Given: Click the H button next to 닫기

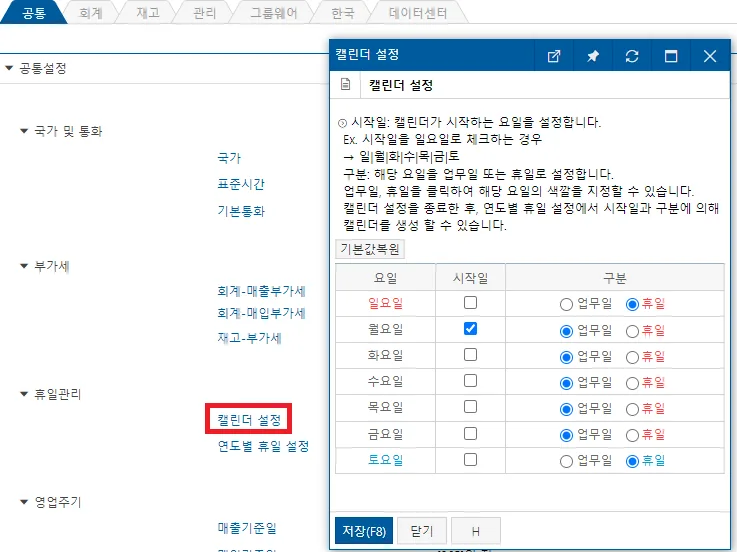Looking at the screenshot, I should coord(476,531).
